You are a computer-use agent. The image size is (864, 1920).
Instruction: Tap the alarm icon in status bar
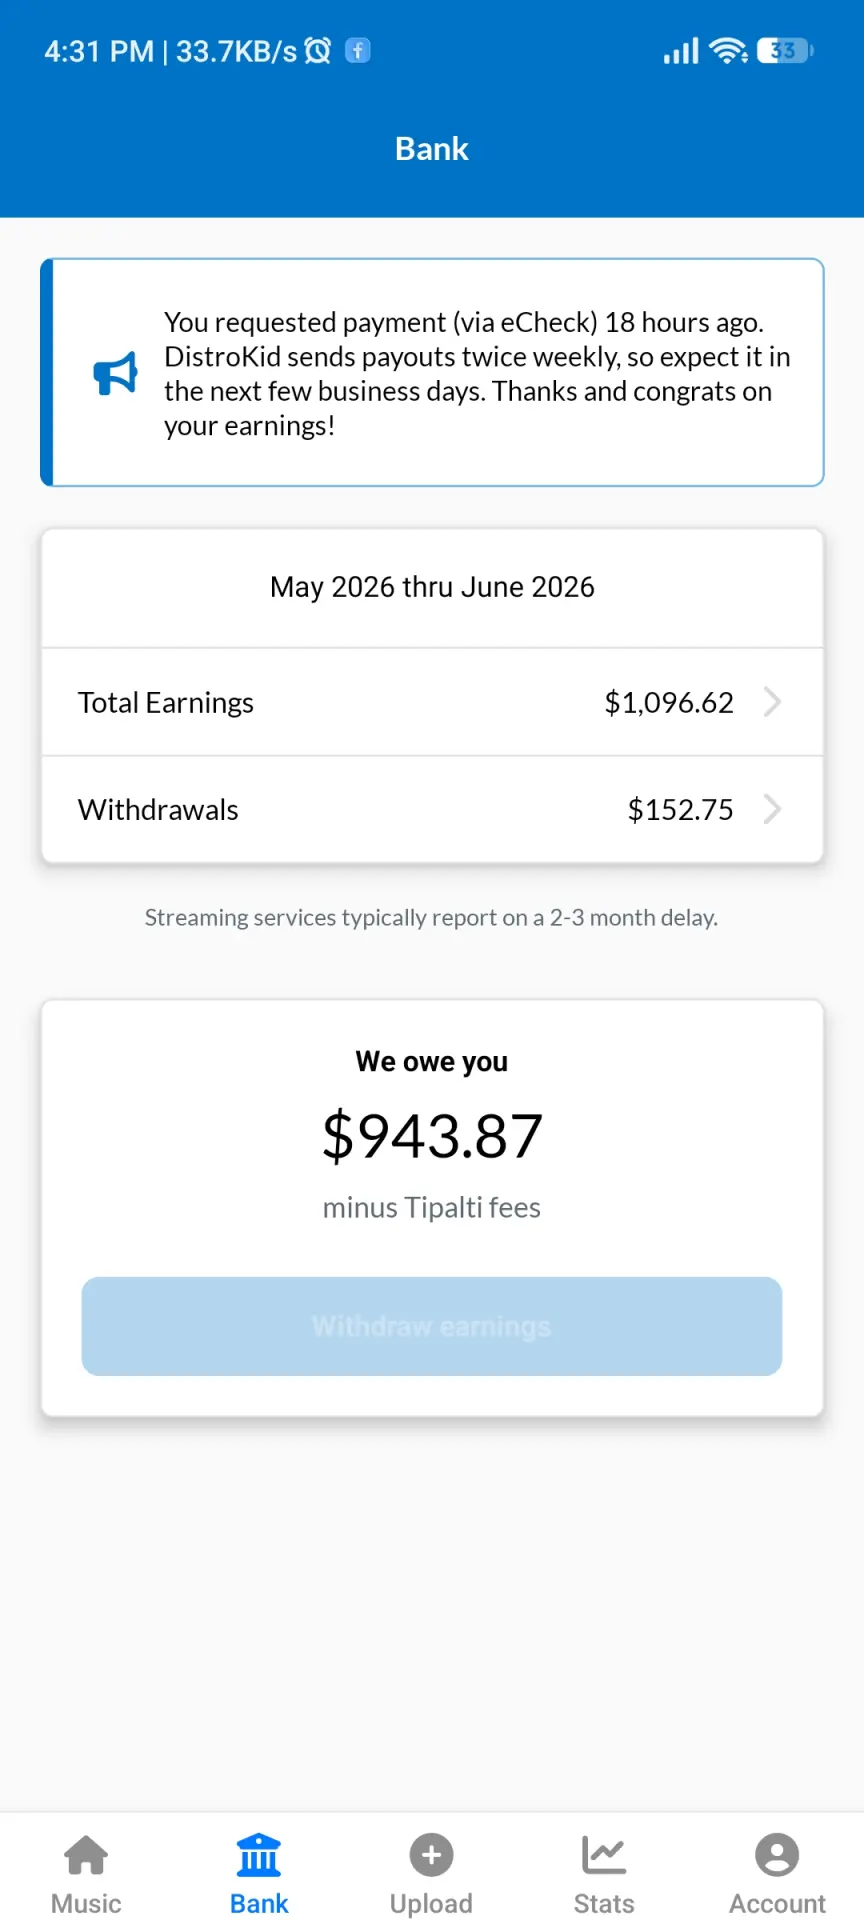click(317, 50)
